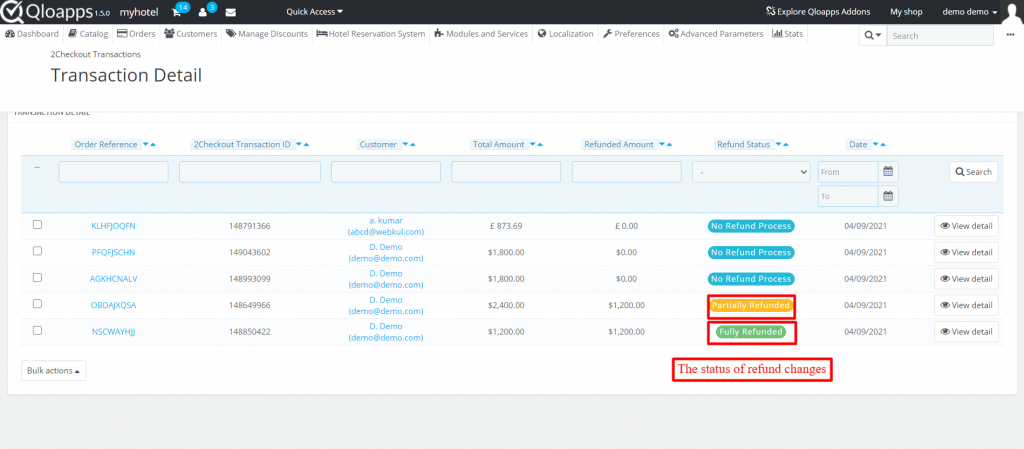Click transaction ID 148791366
The height and width of the screenshot is (449, 1024).
[249, 226]
